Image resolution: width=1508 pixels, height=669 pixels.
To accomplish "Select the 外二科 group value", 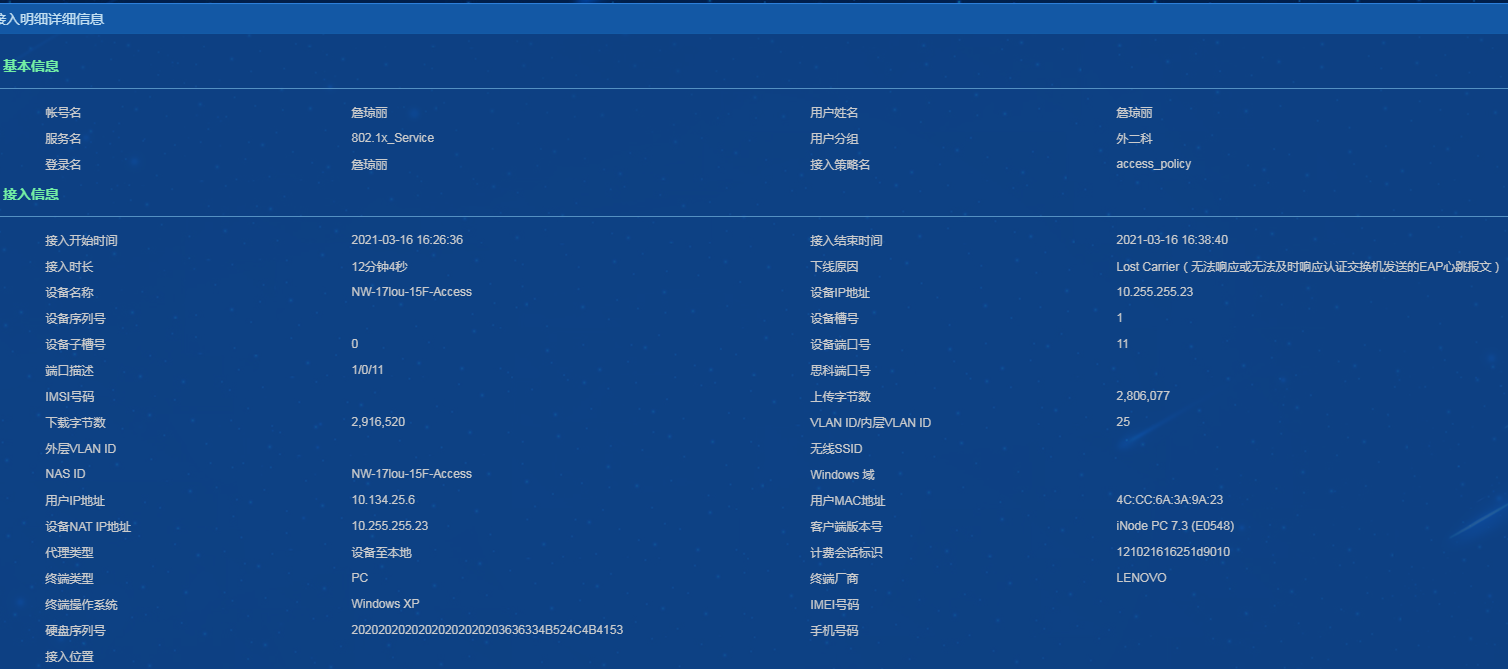I will tap(1134, 139).
